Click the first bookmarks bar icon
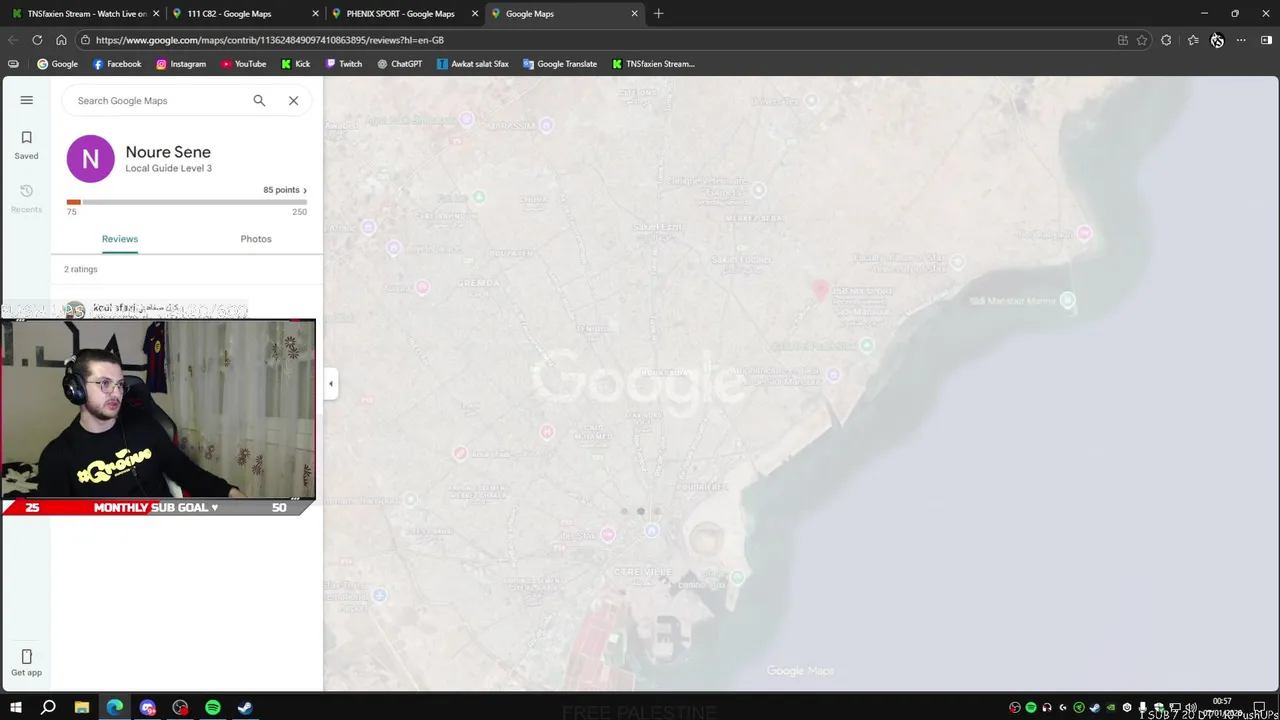Image resolution: width=1280 pixels, height=720 pixels. tap(13, 64)
